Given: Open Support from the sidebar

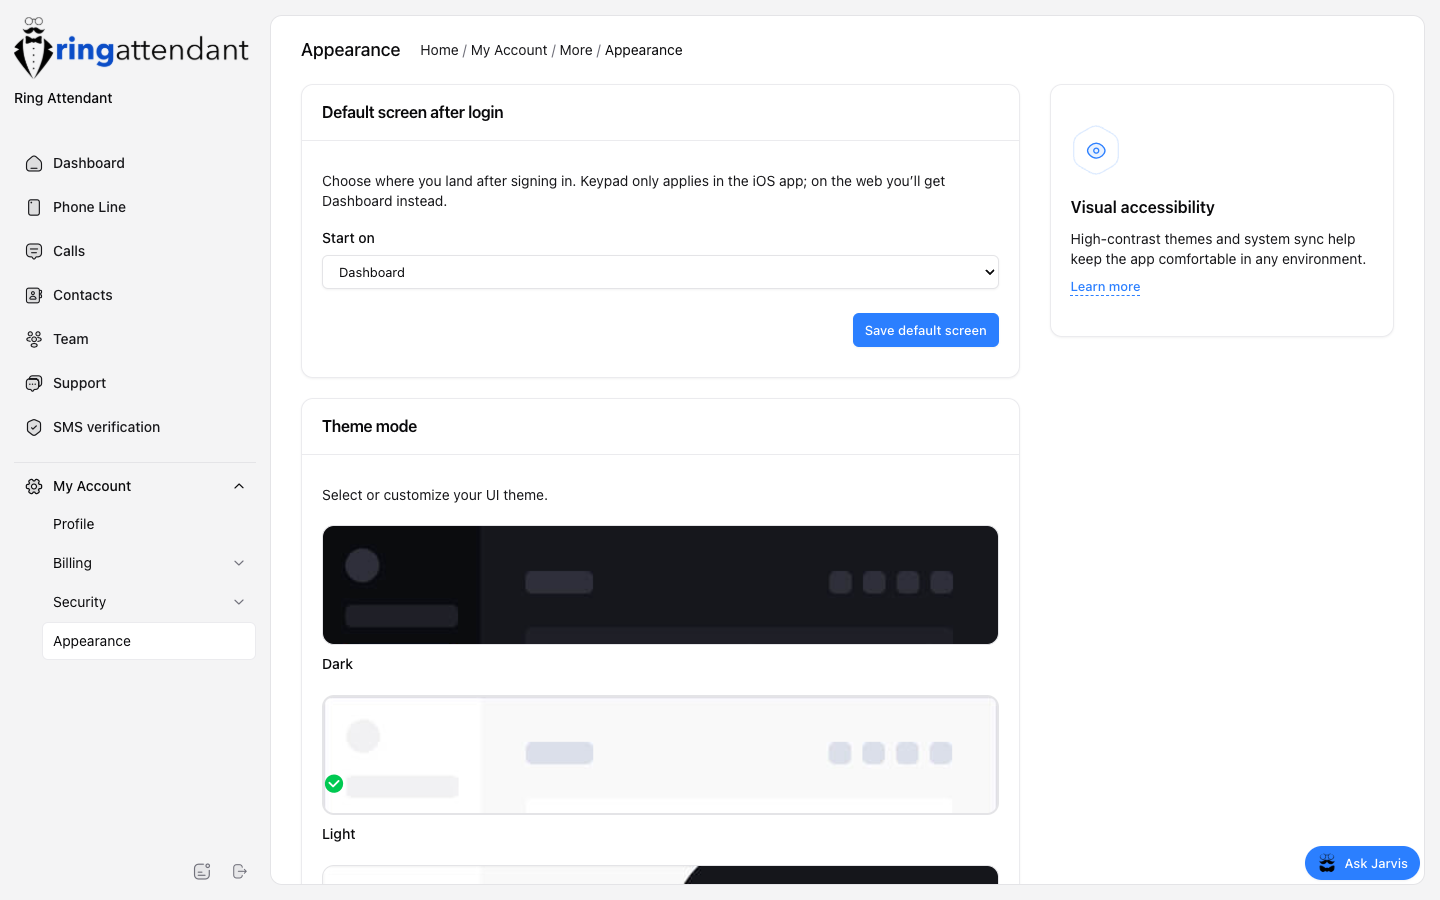Looking at the screenshot, I should [x=135, y=383].
